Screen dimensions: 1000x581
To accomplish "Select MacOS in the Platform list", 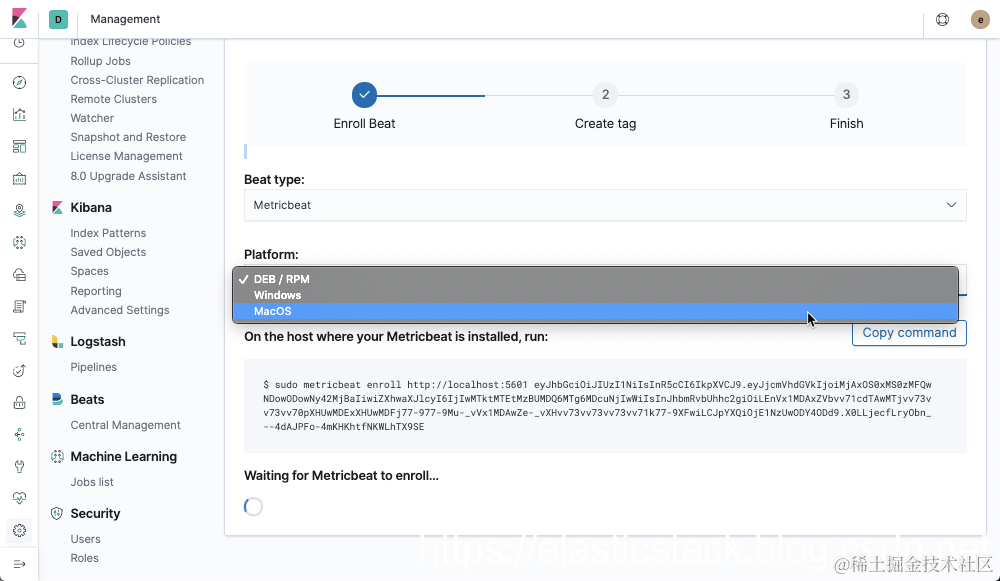I will point(596,311).
